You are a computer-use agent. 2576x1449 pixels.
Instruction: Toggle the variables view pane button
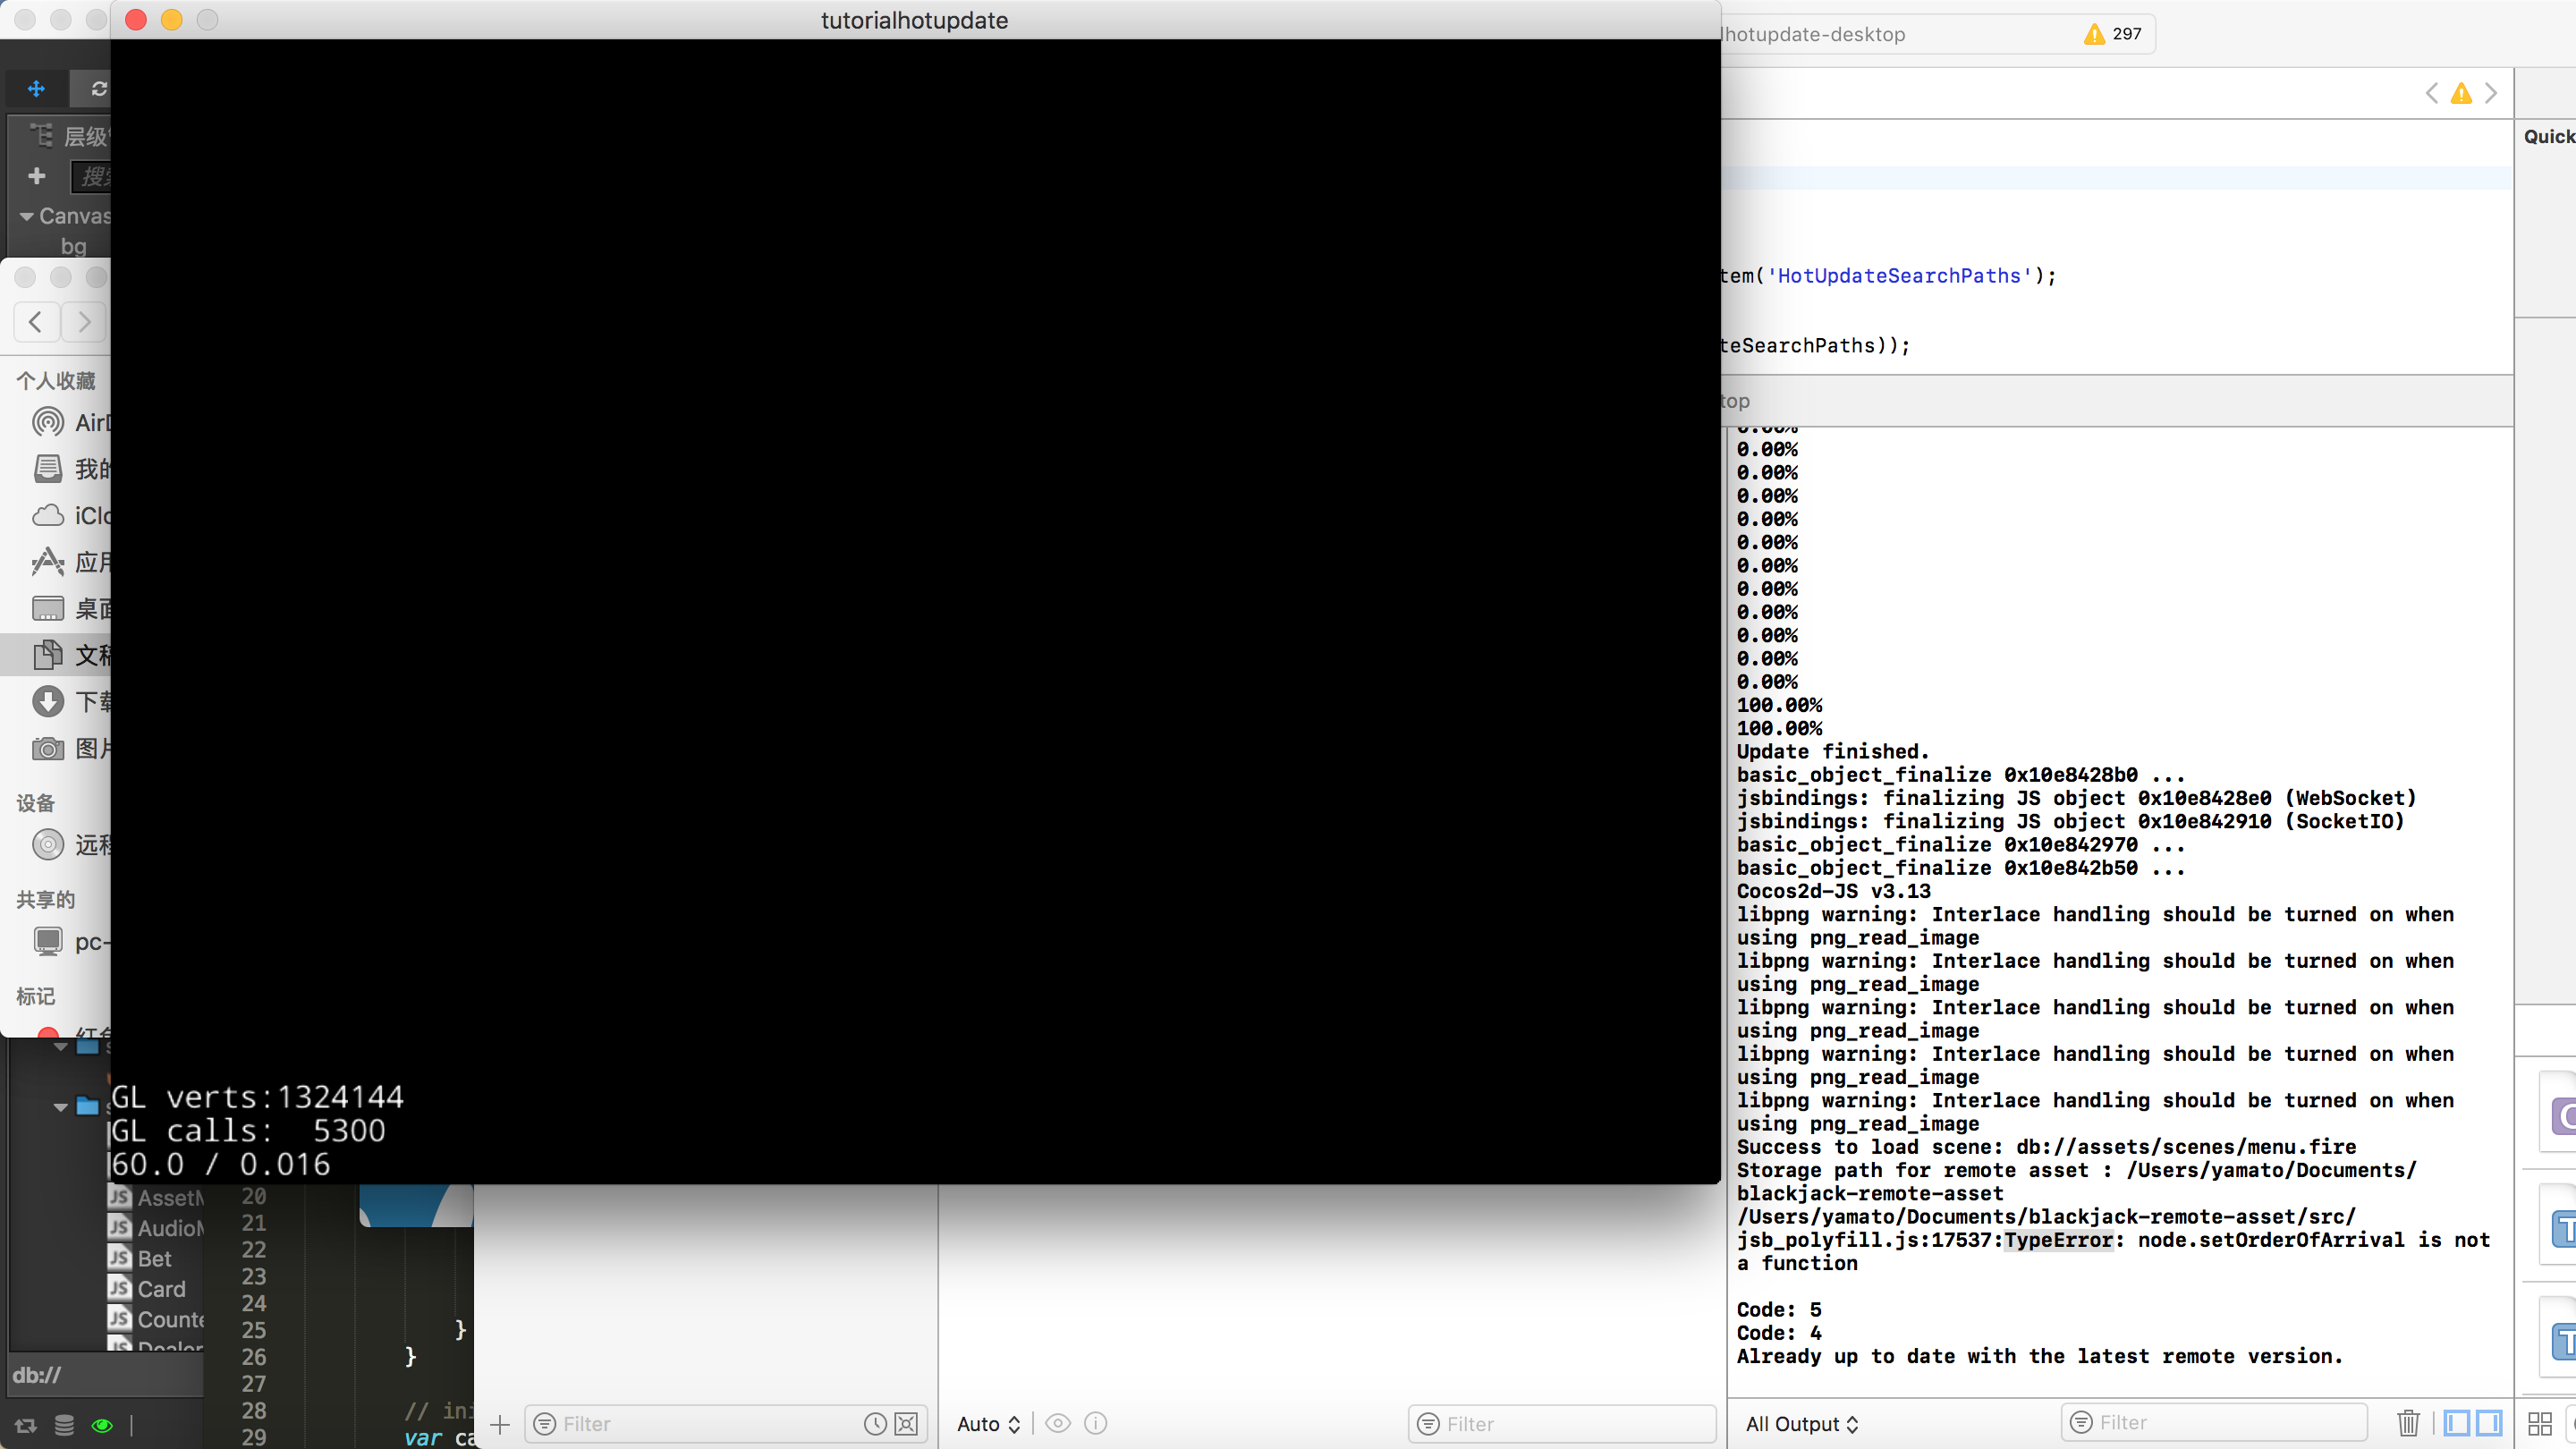pos(2457,1423)
